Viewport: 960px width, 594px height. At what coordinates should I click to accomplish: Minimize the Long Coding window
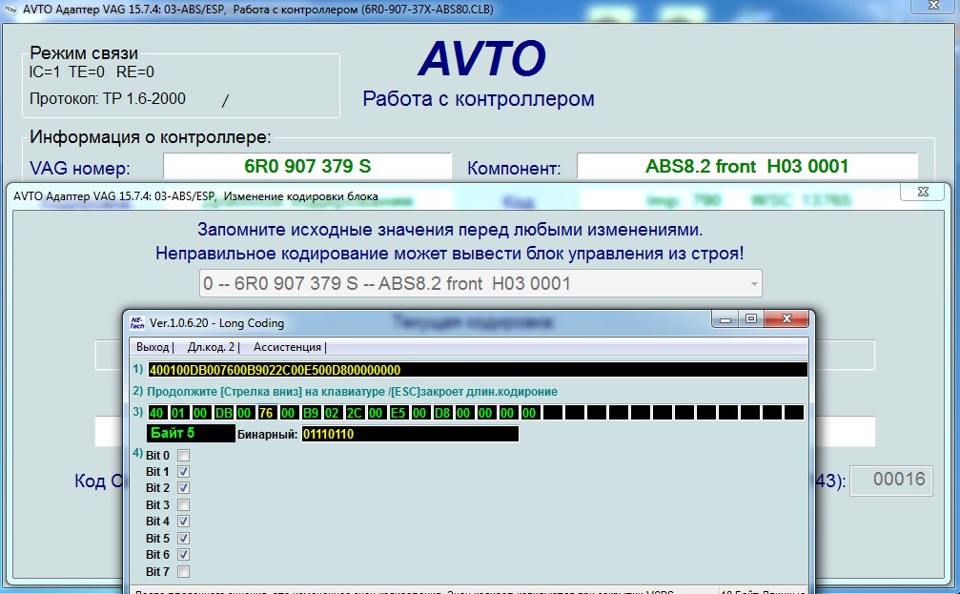pos(726,319)
